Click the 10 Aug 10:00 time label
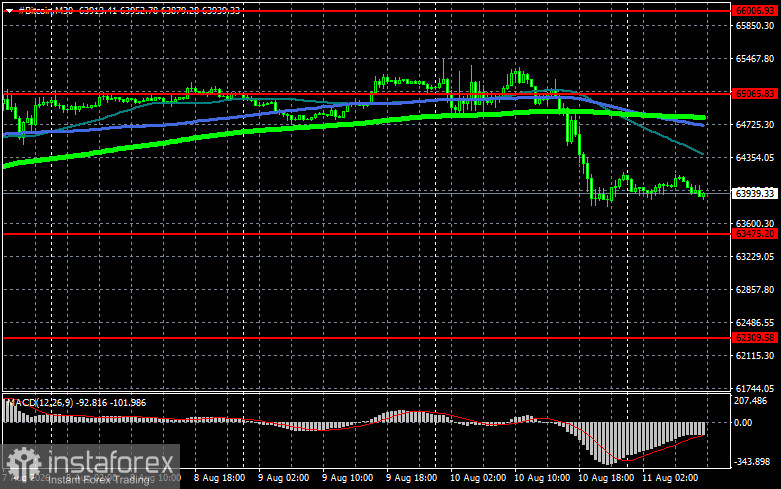This screenshot has width=781, height=489. [x=542, y=478]
